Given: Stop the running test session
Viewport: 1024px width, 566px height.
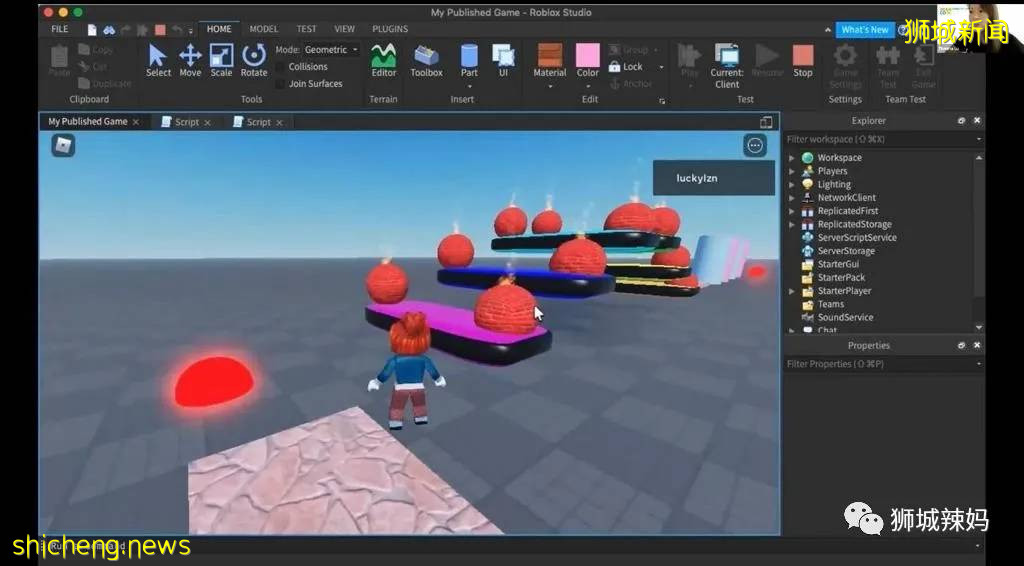Looking at the screenshot, I should (803, 59).
